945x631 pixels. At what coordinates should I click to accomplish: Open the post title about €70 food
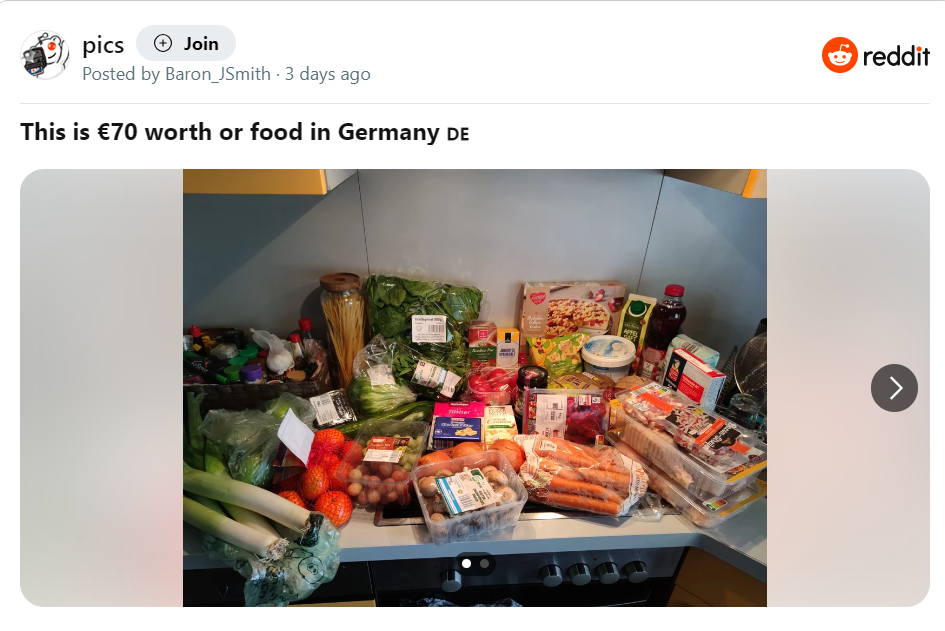(230, 132)
